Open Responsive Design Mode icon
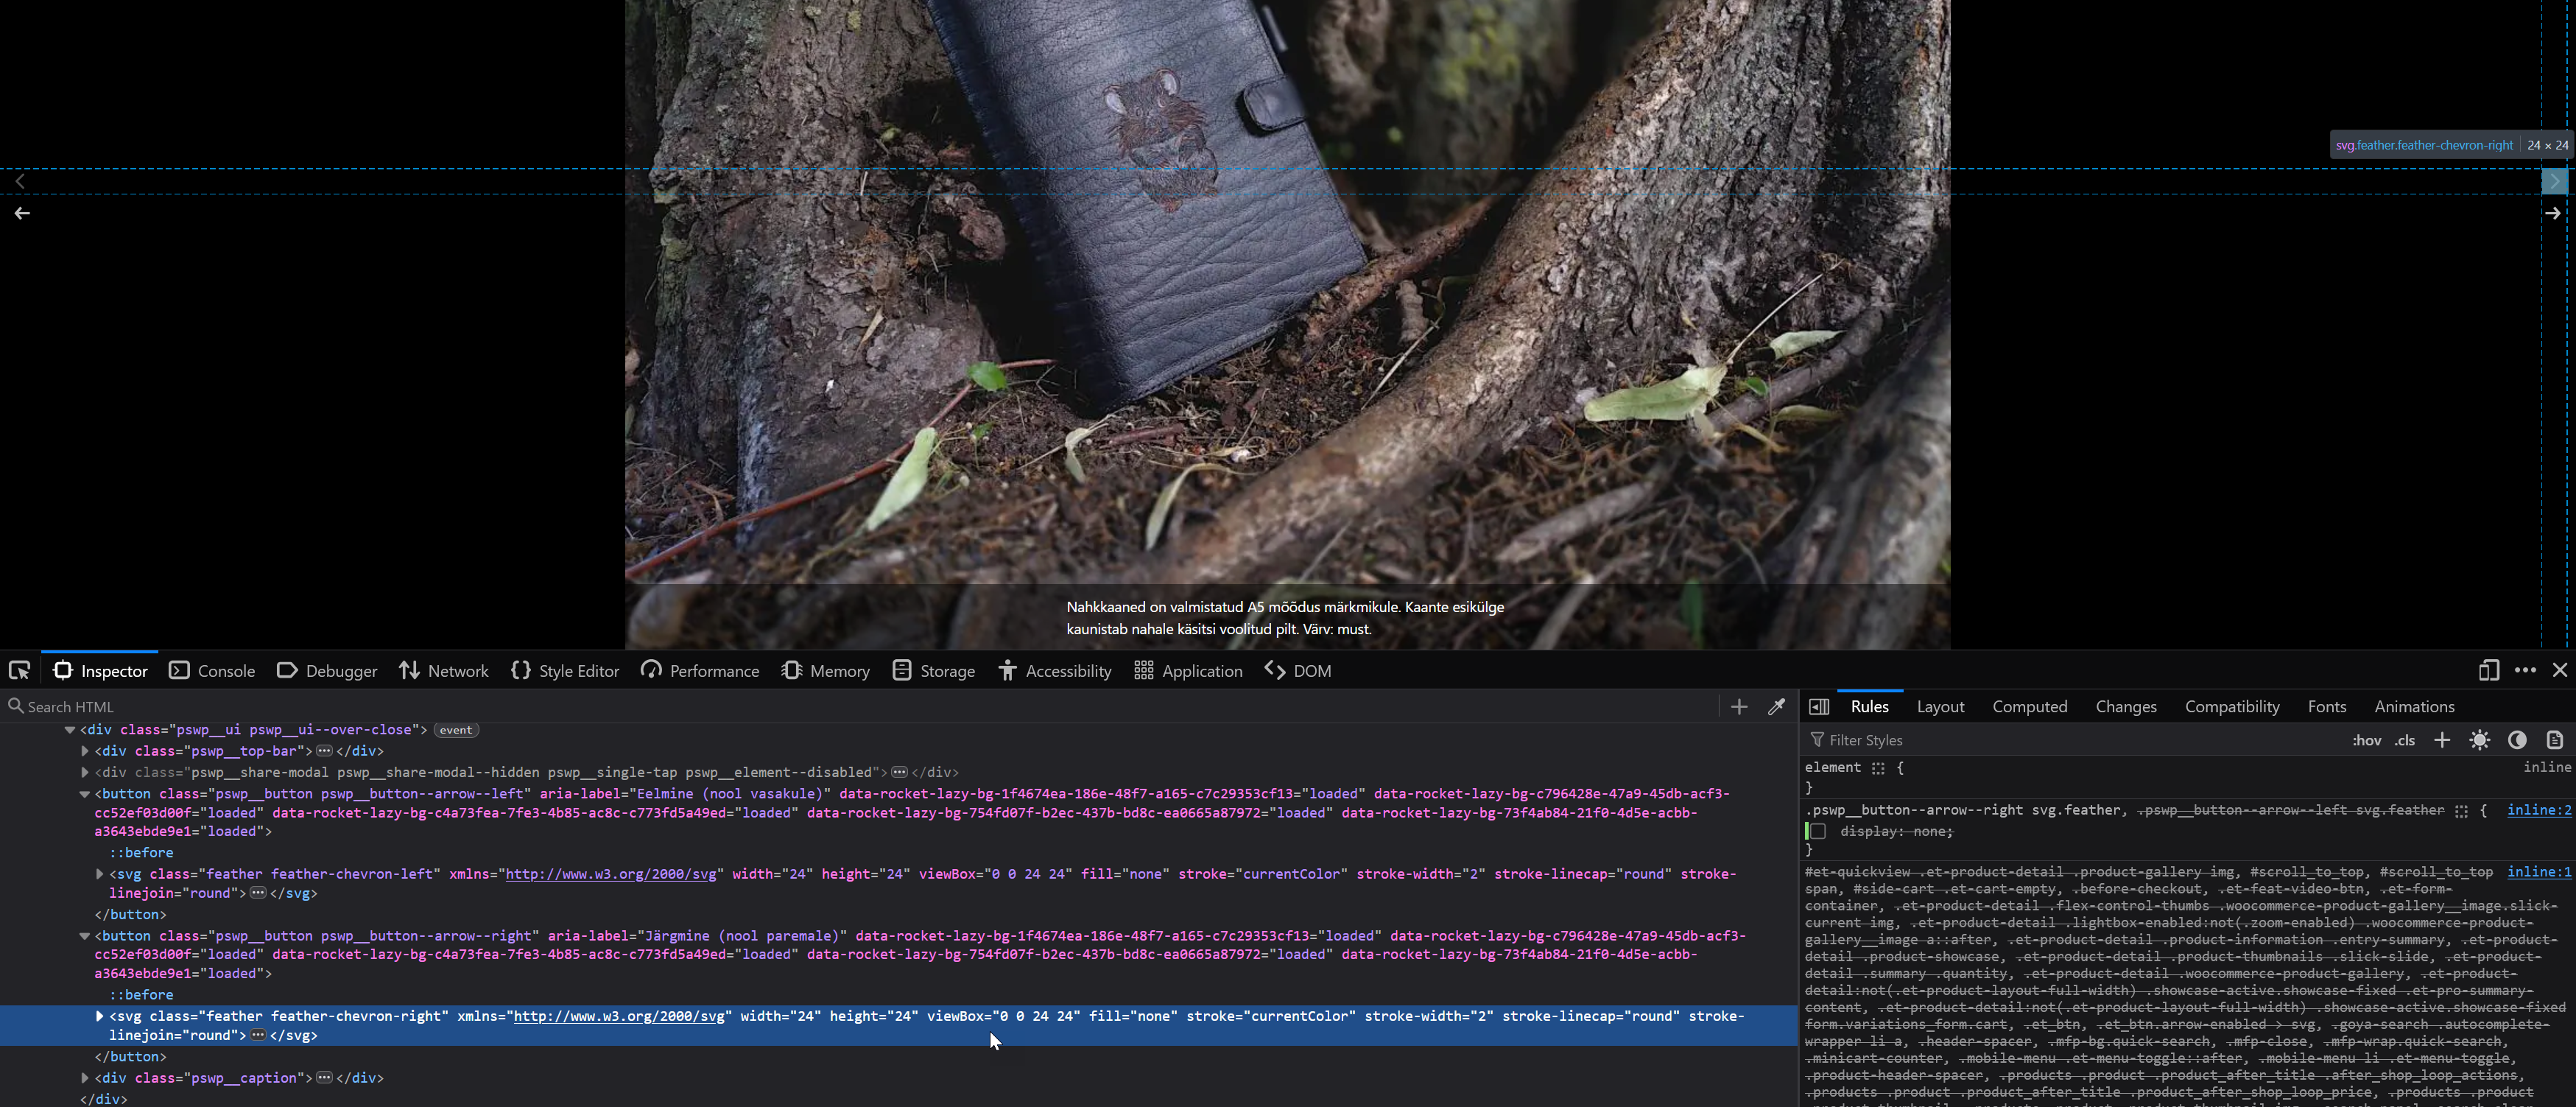This screenshot has width=2576, height=1107. coord(2488,670)
